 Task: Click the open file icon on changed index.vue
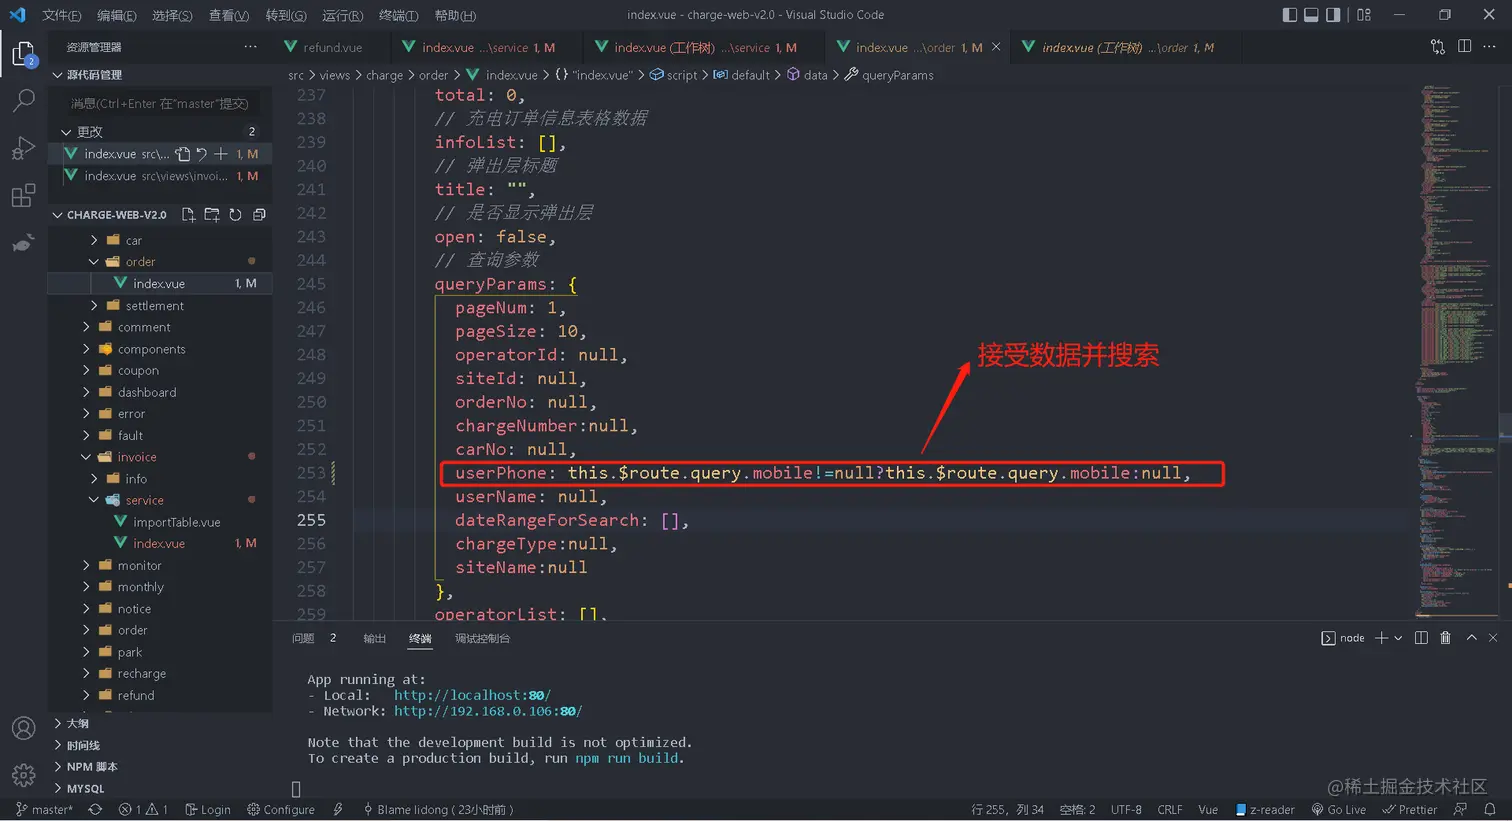point(182,154)
